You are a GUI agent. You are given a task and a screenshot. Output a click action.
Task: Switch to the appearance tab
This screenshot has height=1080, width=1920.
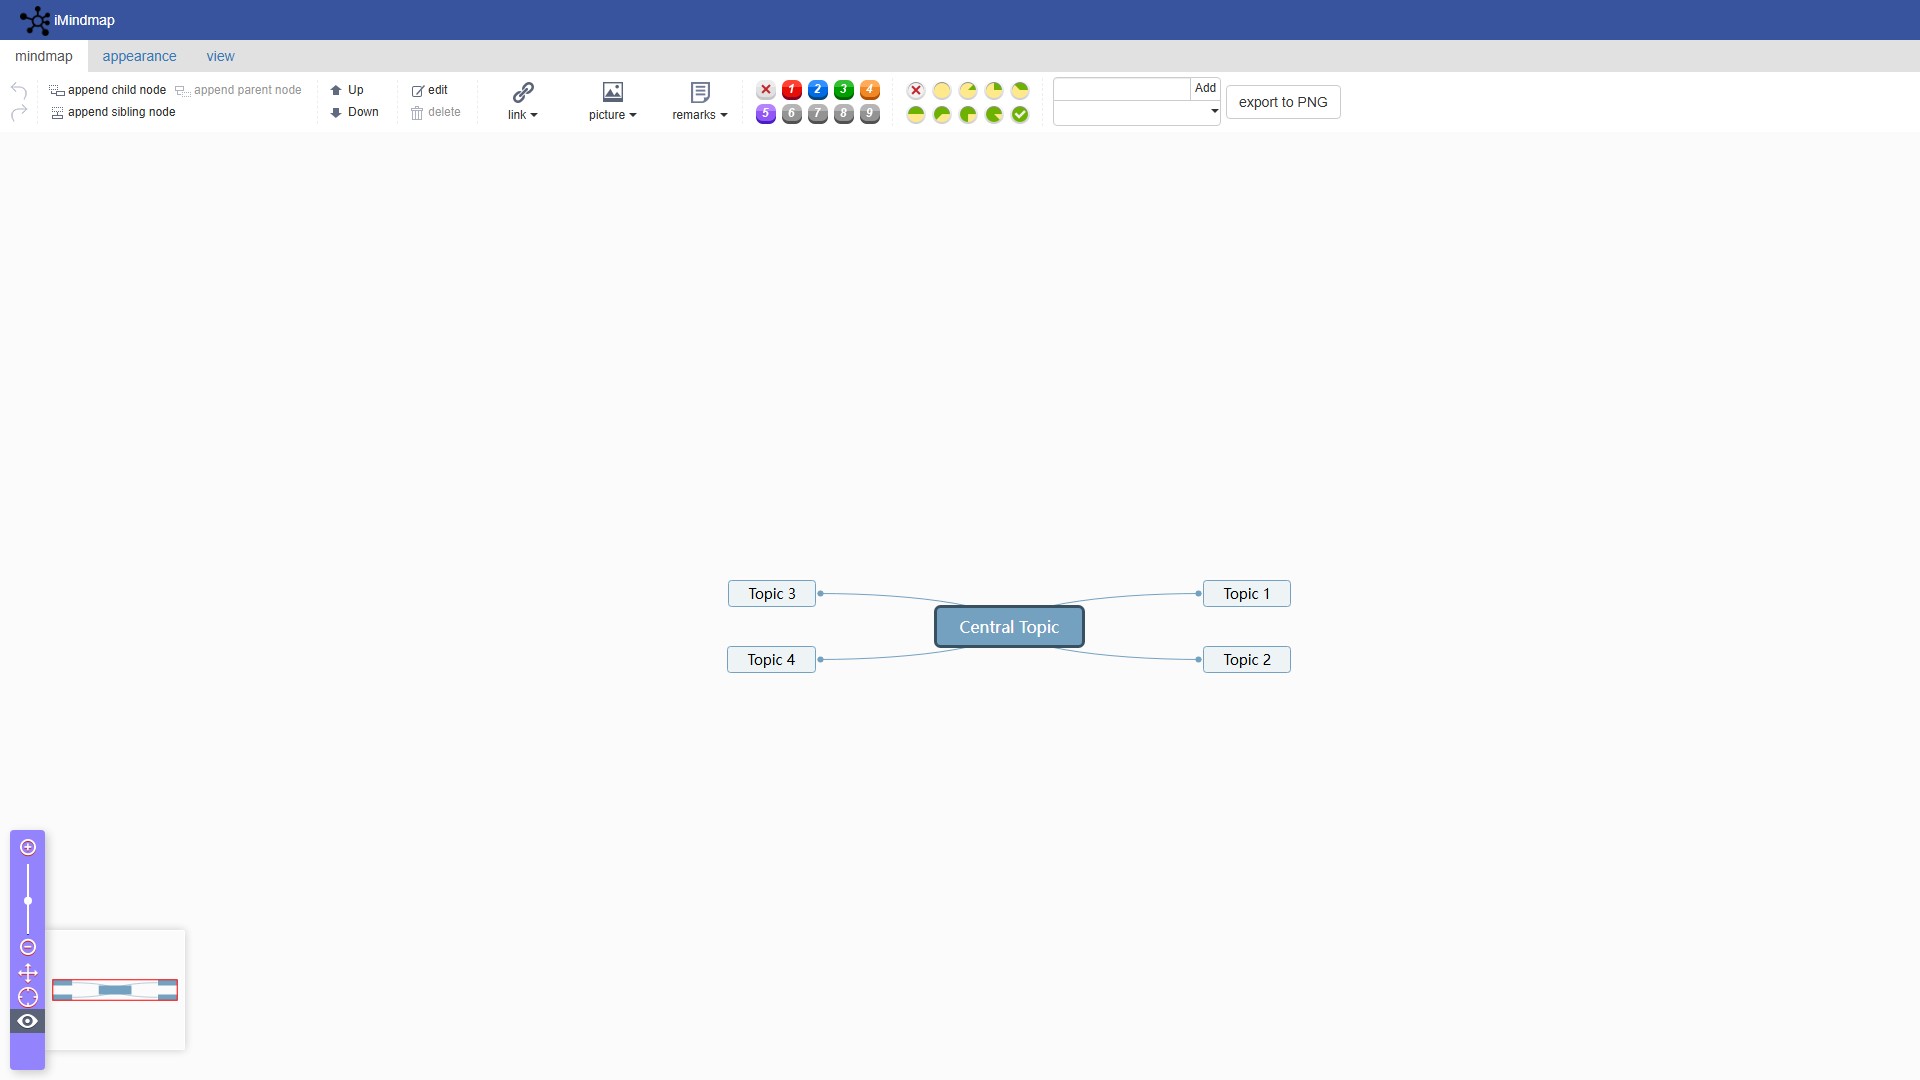point(139,56)
